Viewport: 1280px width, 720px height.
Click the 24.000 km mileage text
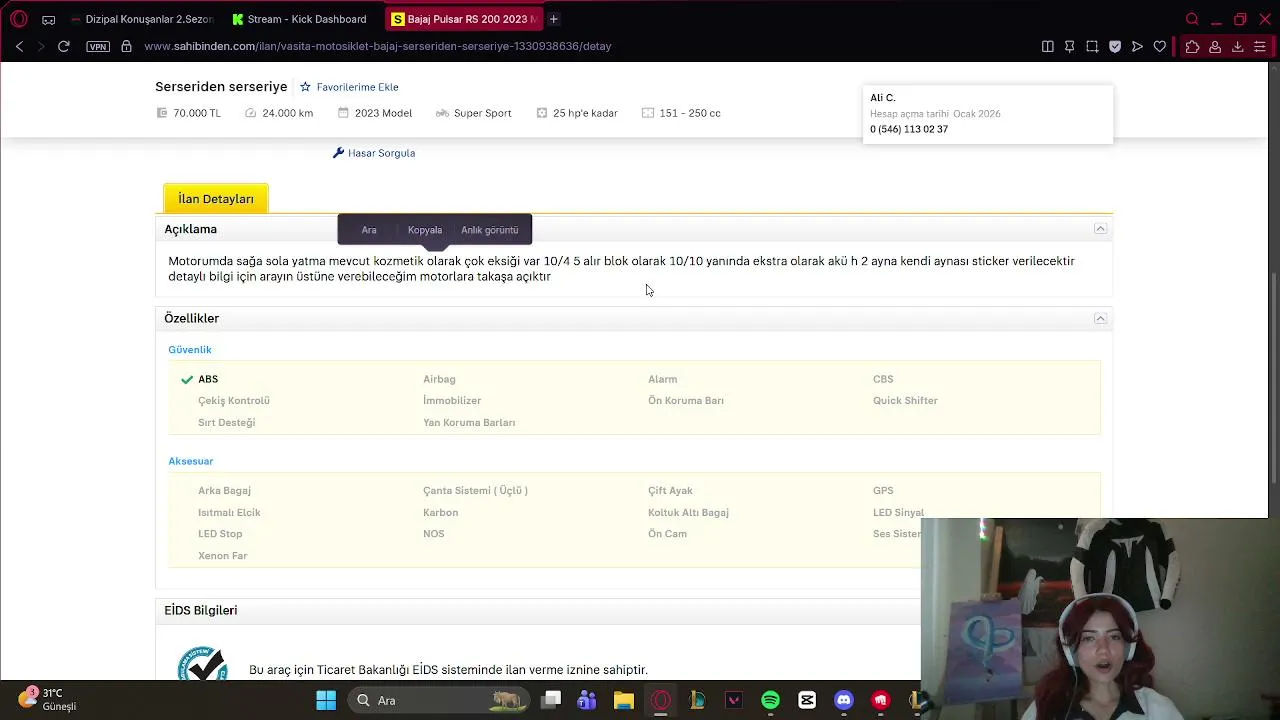click(x=287, y=113)
